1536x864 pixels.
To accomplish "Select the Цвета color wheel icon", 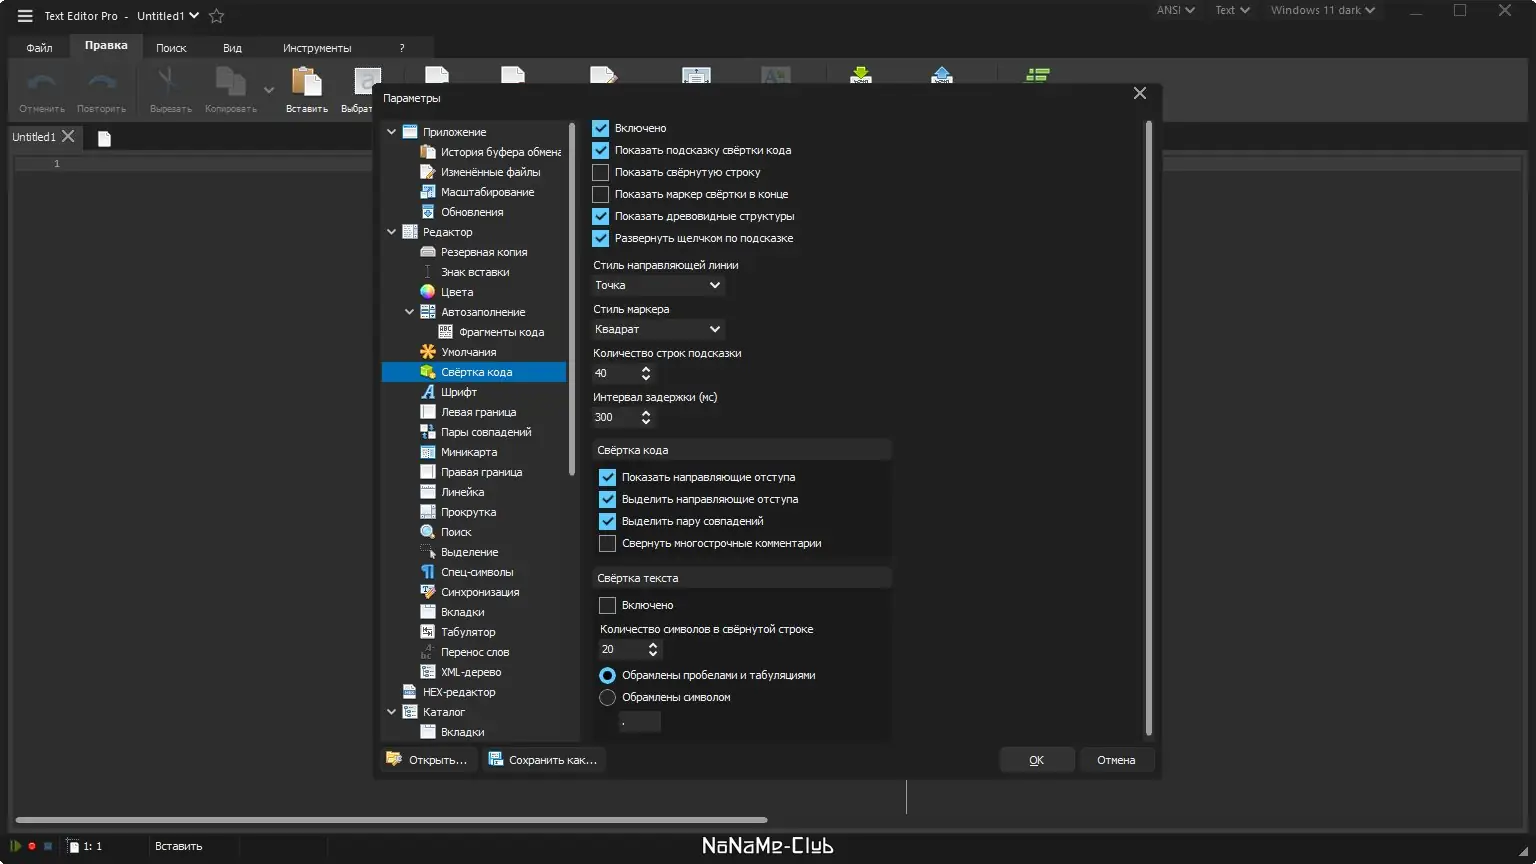I will click(428, 292).
